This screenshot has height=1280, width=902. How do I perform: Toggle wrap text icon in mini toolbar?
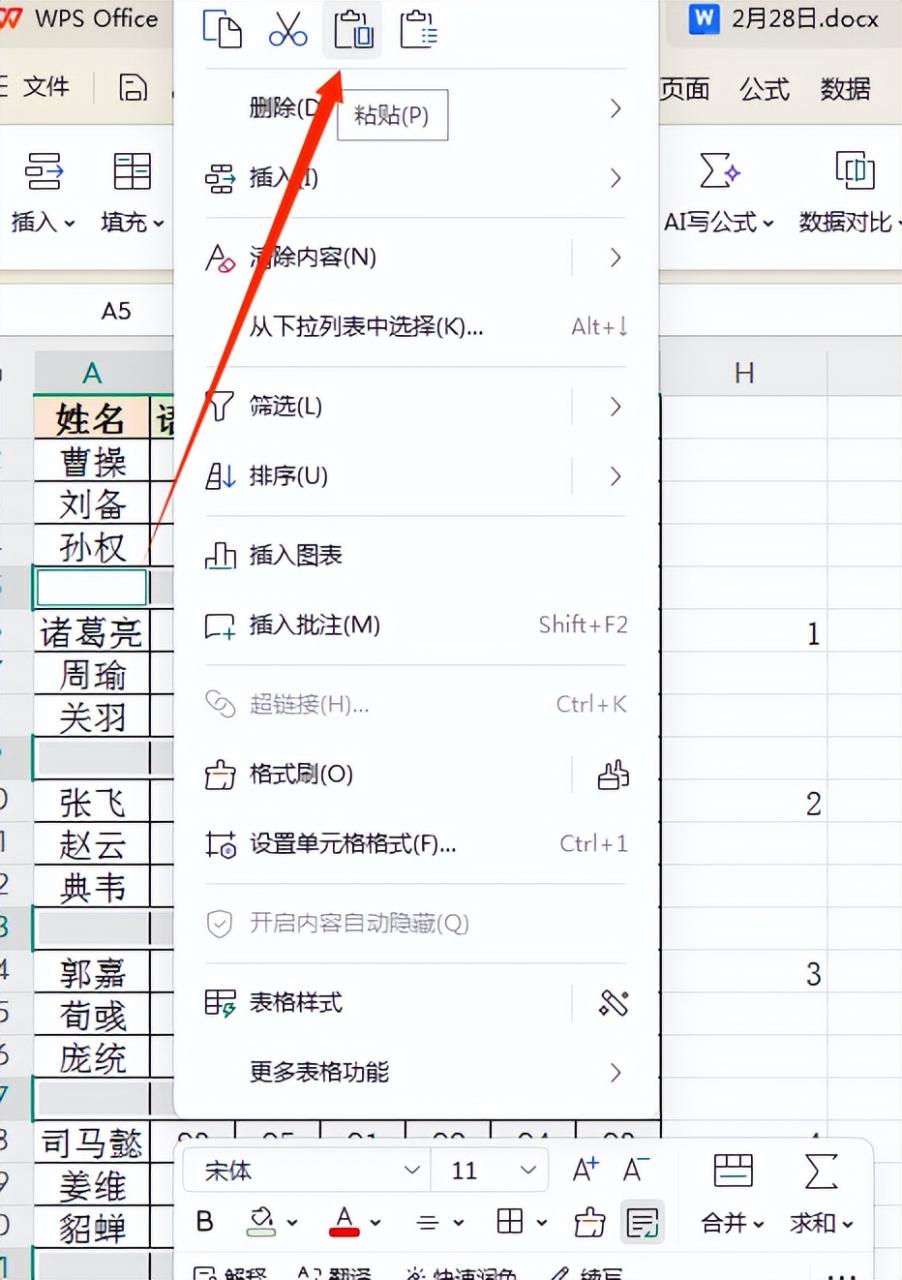pos(642,1221)
